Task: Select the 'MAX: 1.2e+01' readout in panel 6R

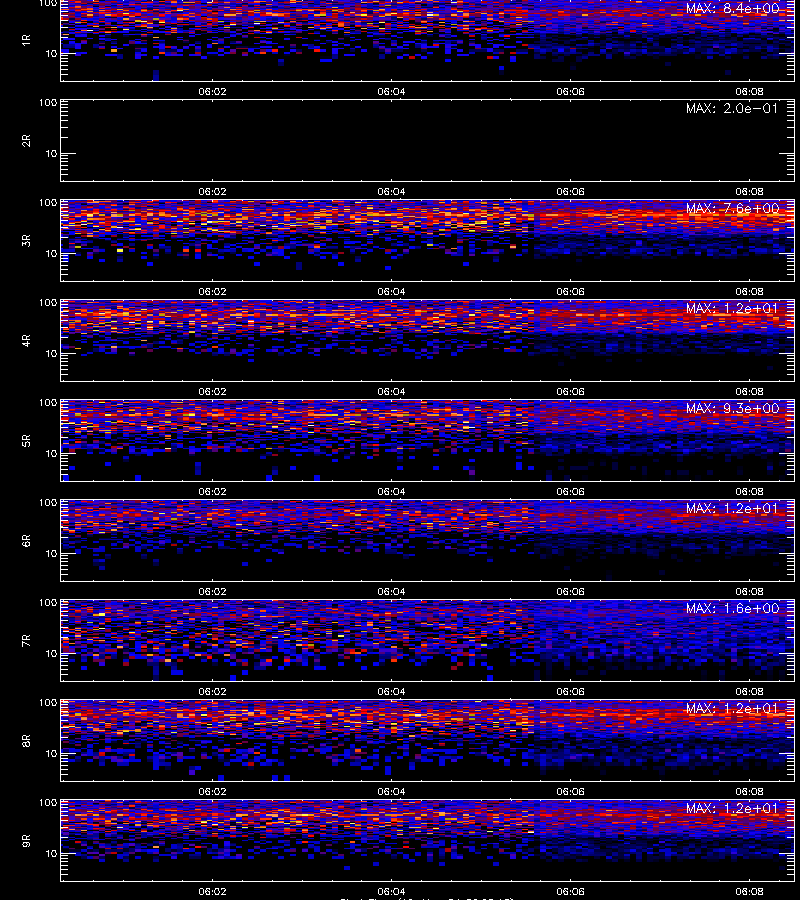Action: coord(732,509)
